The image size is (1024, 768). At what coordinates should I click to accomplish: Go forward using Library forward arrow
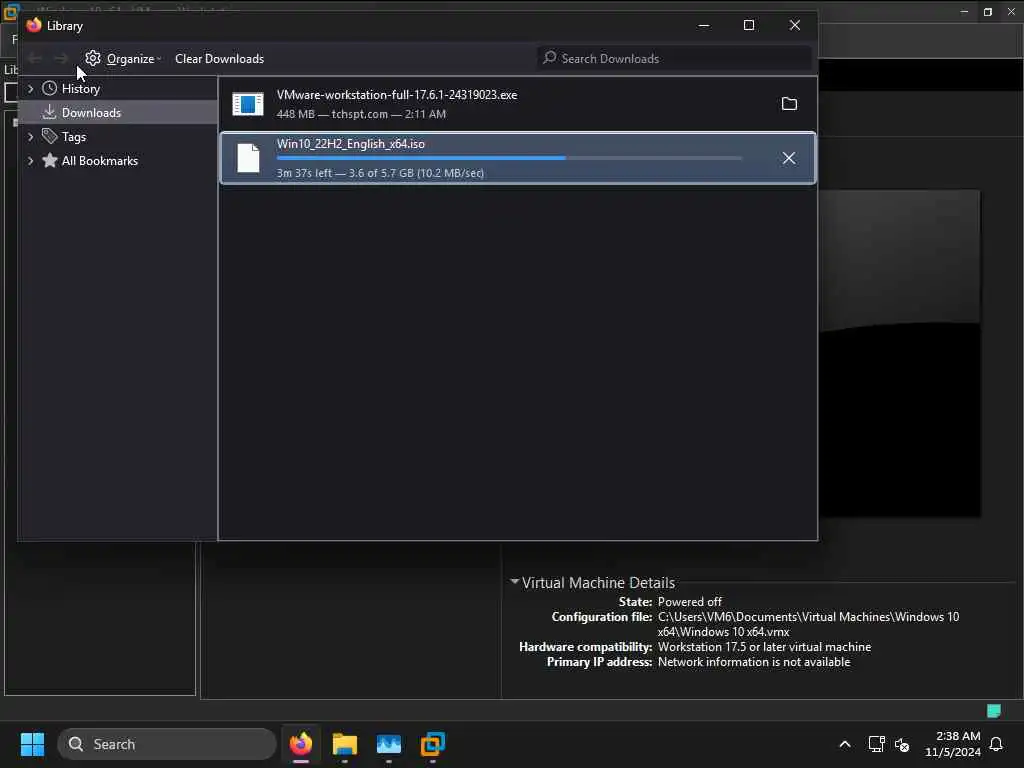(x=61, y=59)
